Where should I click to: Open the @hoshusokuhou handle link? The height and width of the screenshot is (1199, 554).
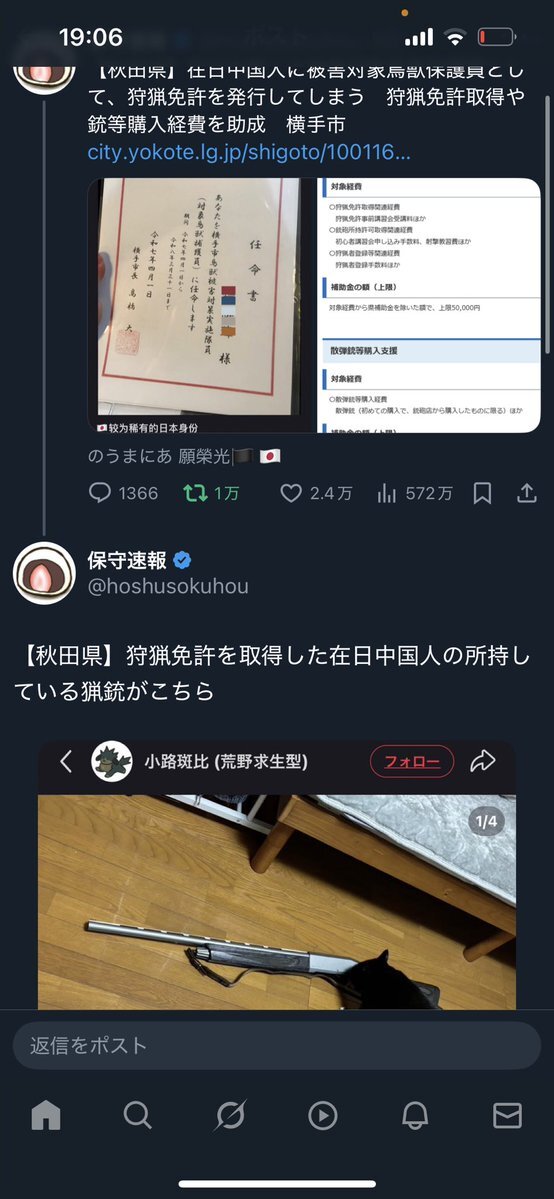(168, 587)
